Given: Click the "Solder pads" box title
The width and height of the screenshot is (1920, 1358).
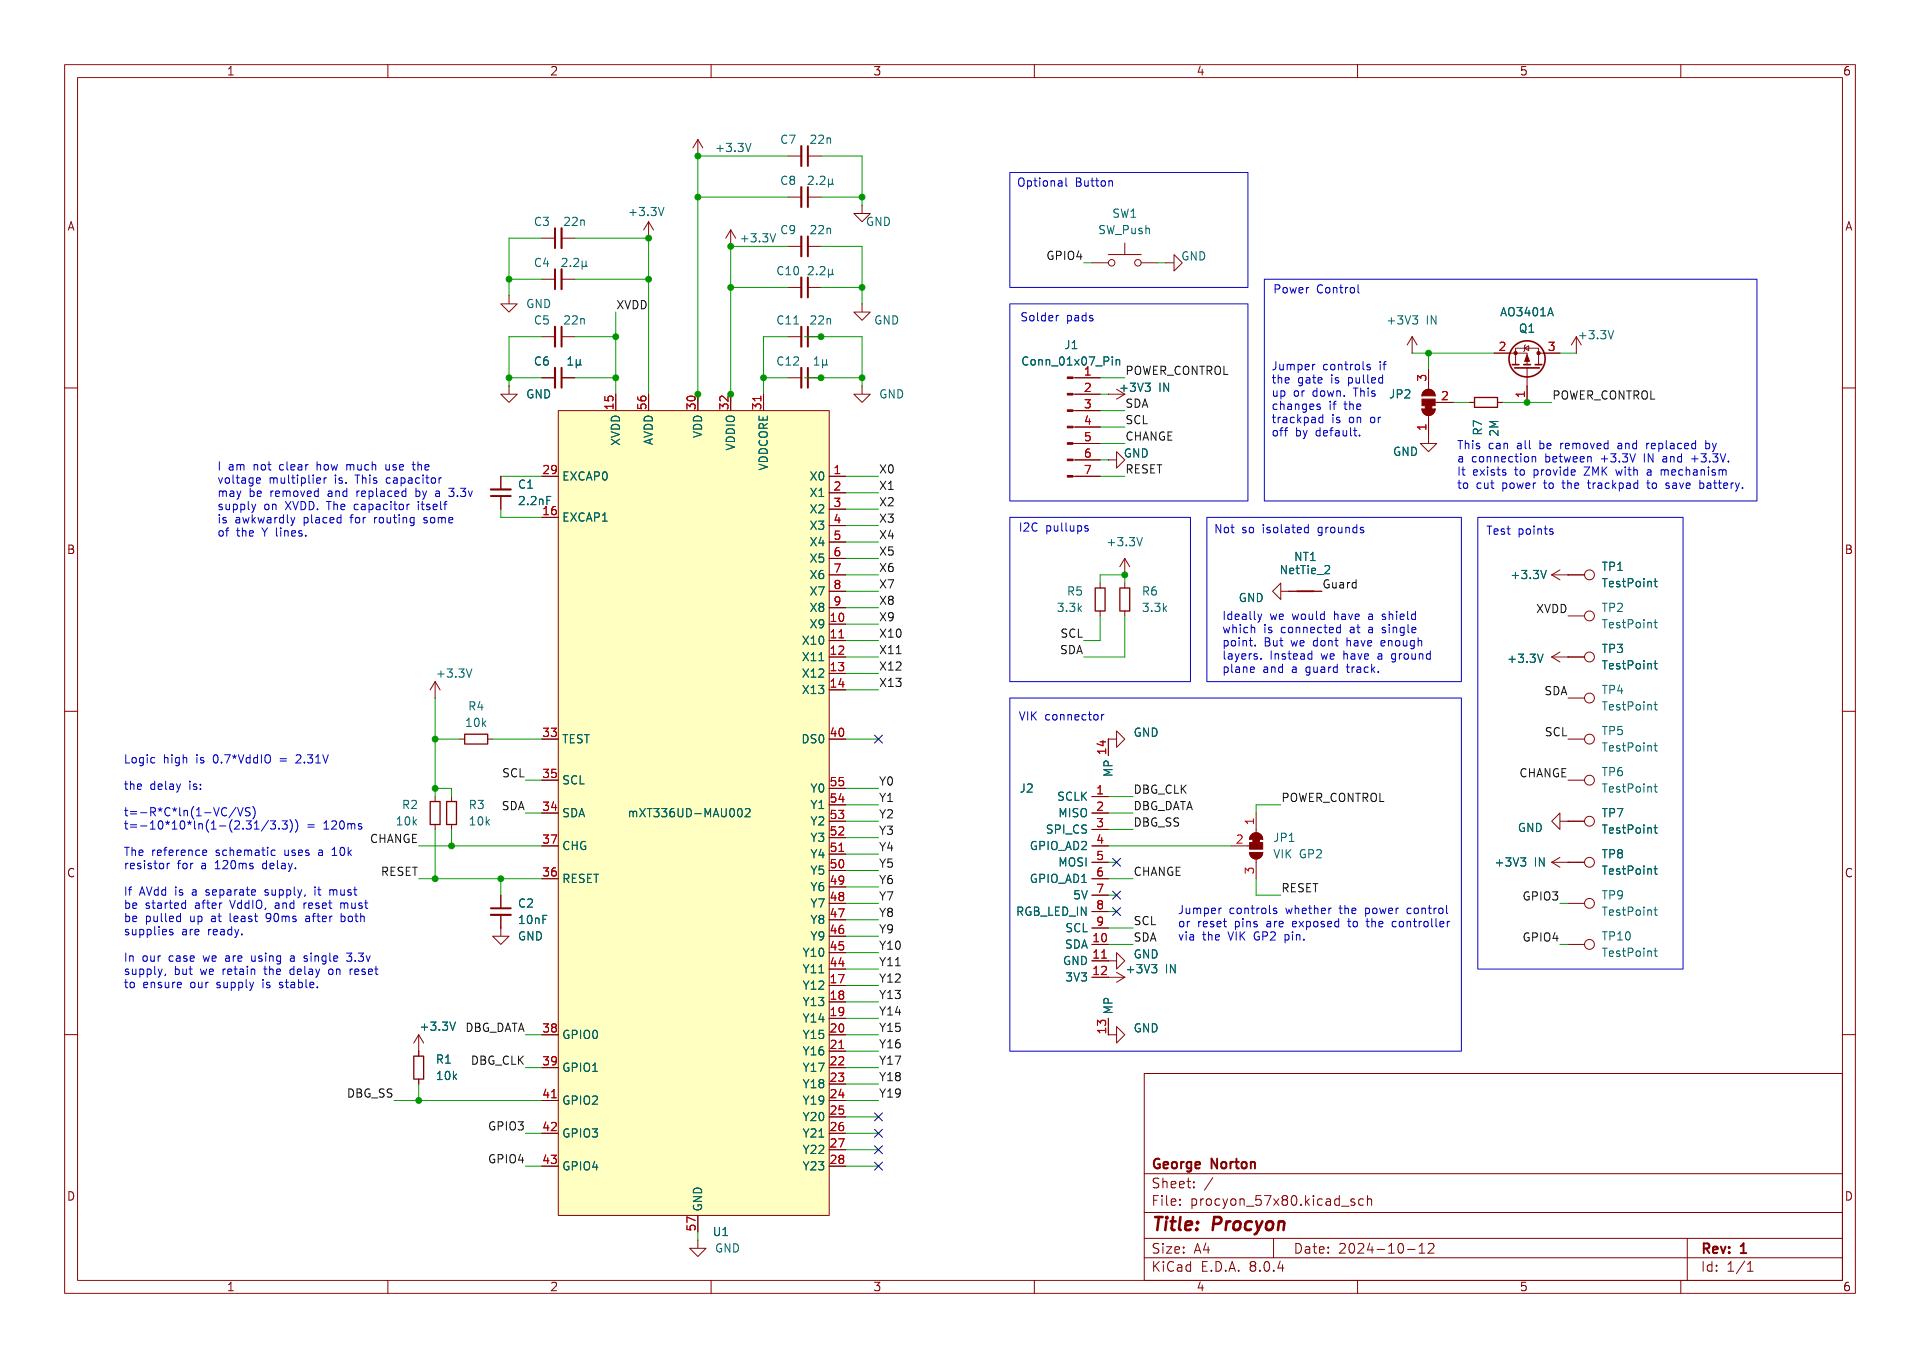Looking at the screenshot, I should pyautogui.click(x=1057, y=317).
